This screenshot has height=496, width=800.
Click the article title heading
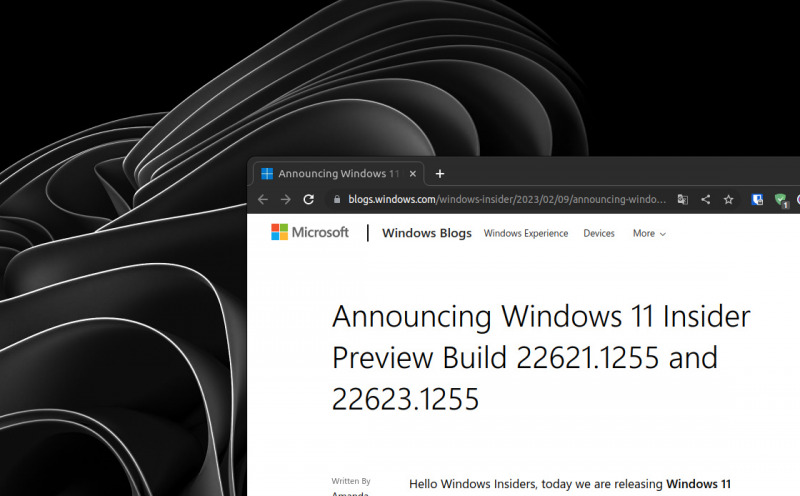click(x=541, y=357)
